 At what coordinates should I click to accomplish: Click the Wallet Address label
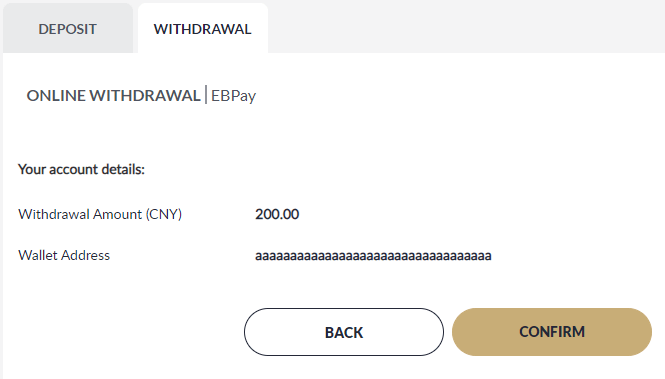[x=64, y=255]
